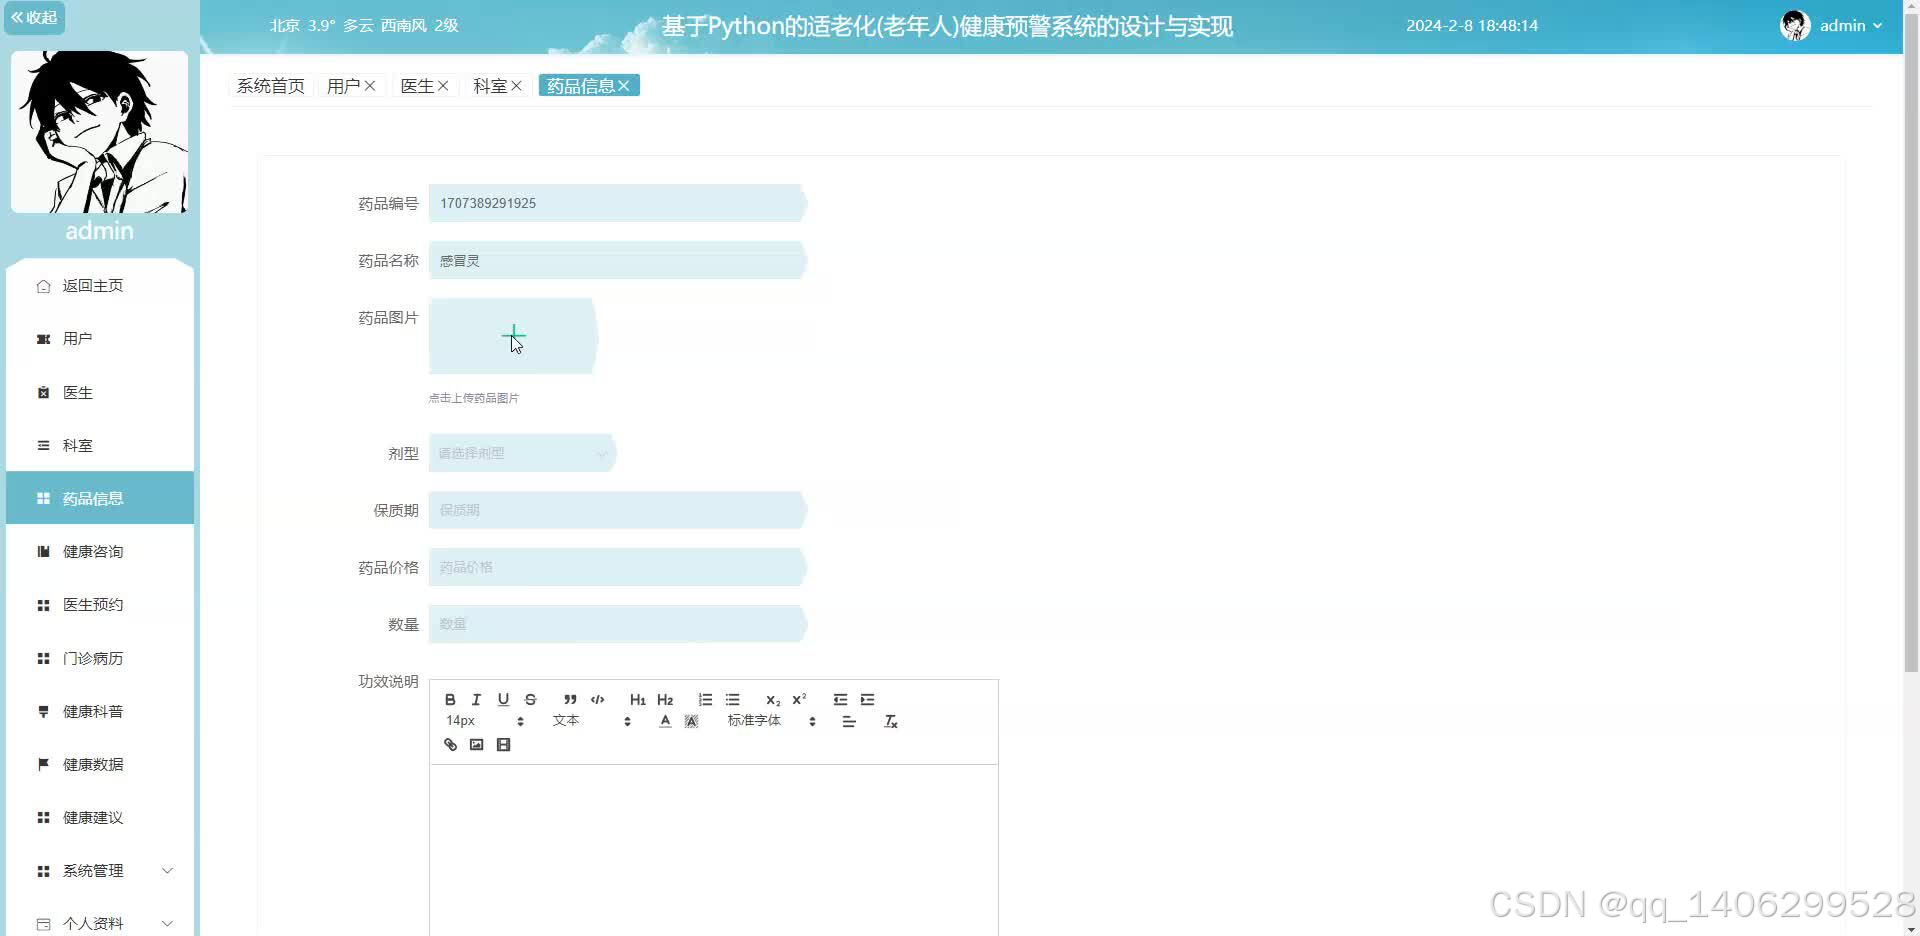Close the 药品信息 tab

tap(624, 86)
